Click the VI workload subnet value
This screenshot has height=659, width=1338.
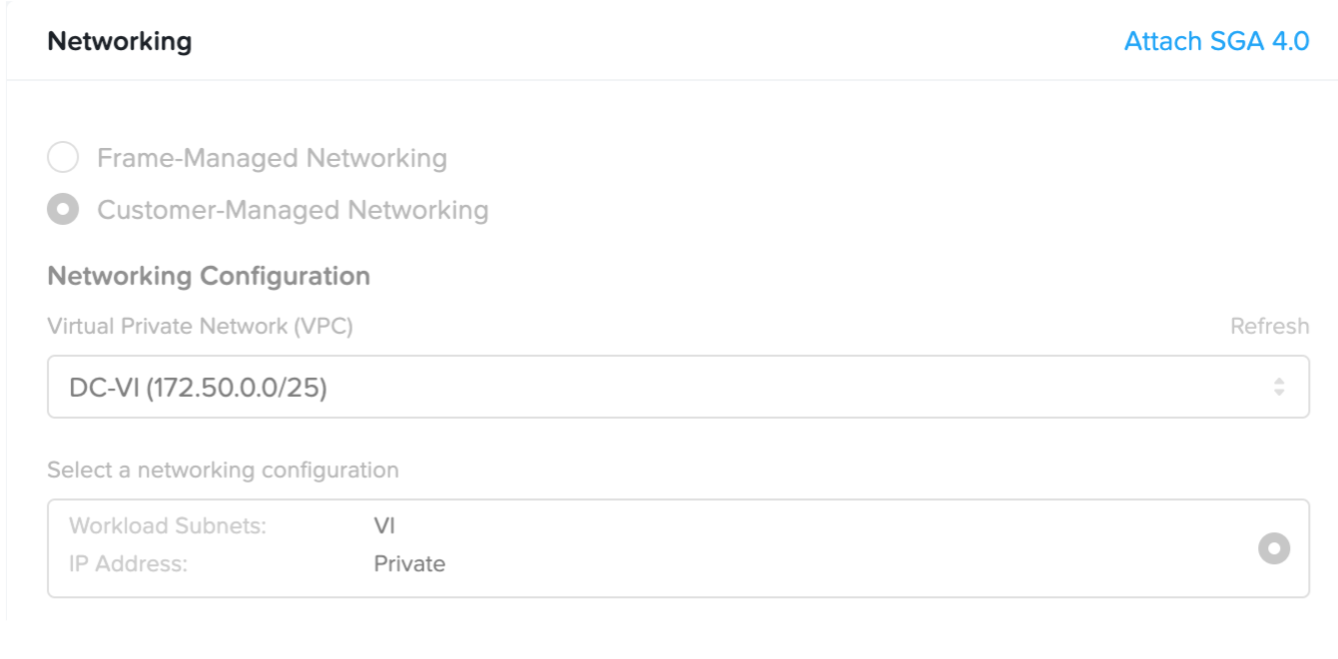pos(385,526)
